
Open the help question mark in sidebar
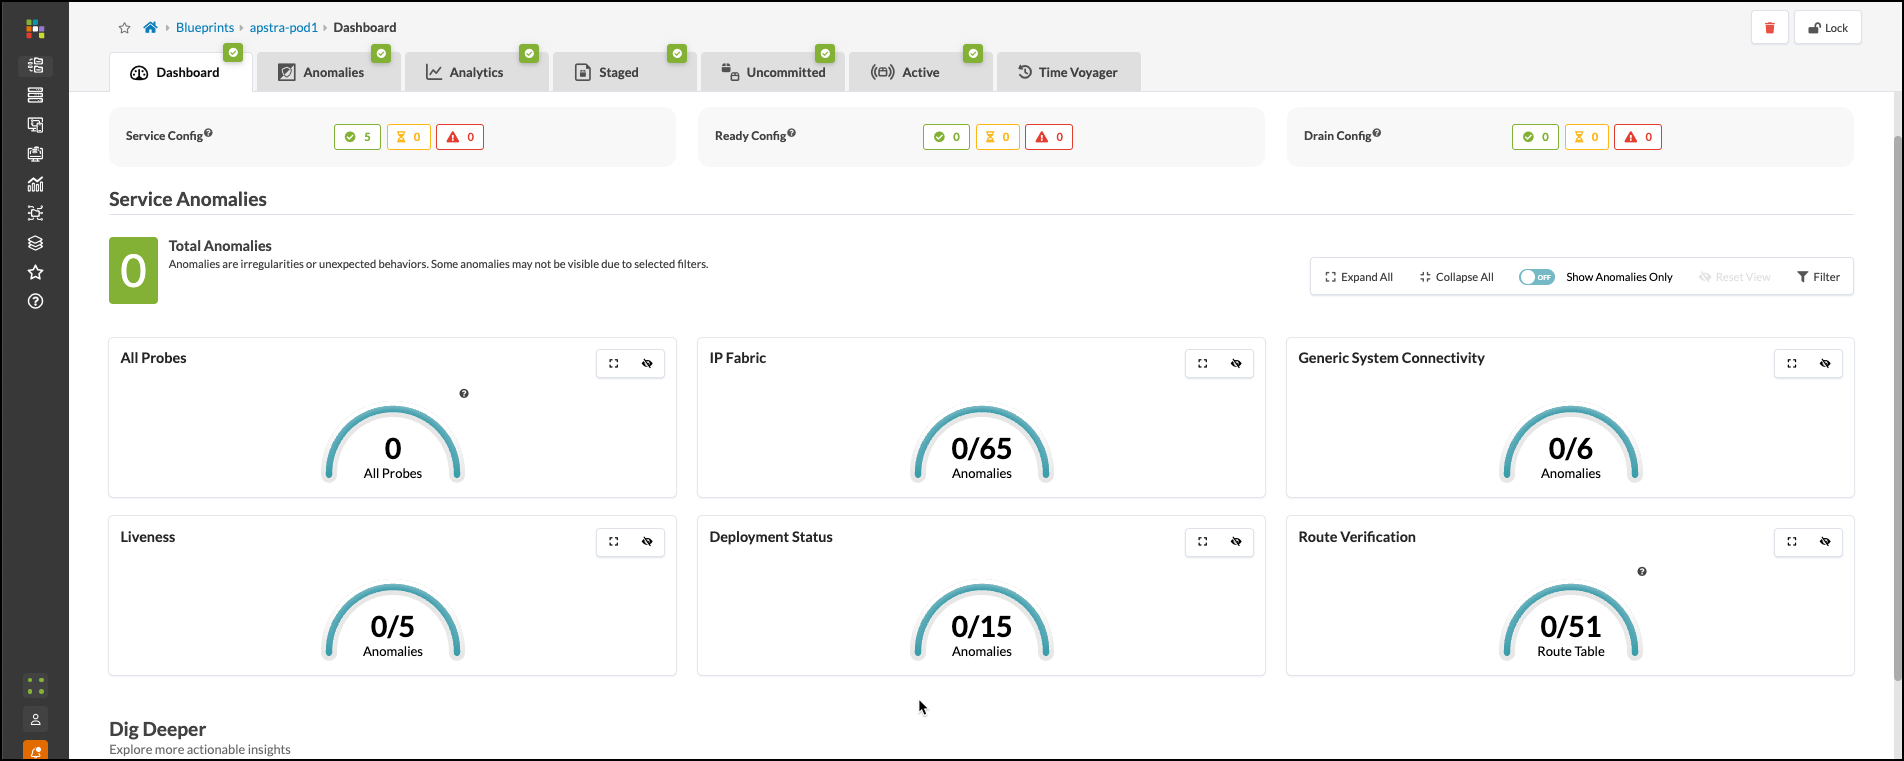35,301
